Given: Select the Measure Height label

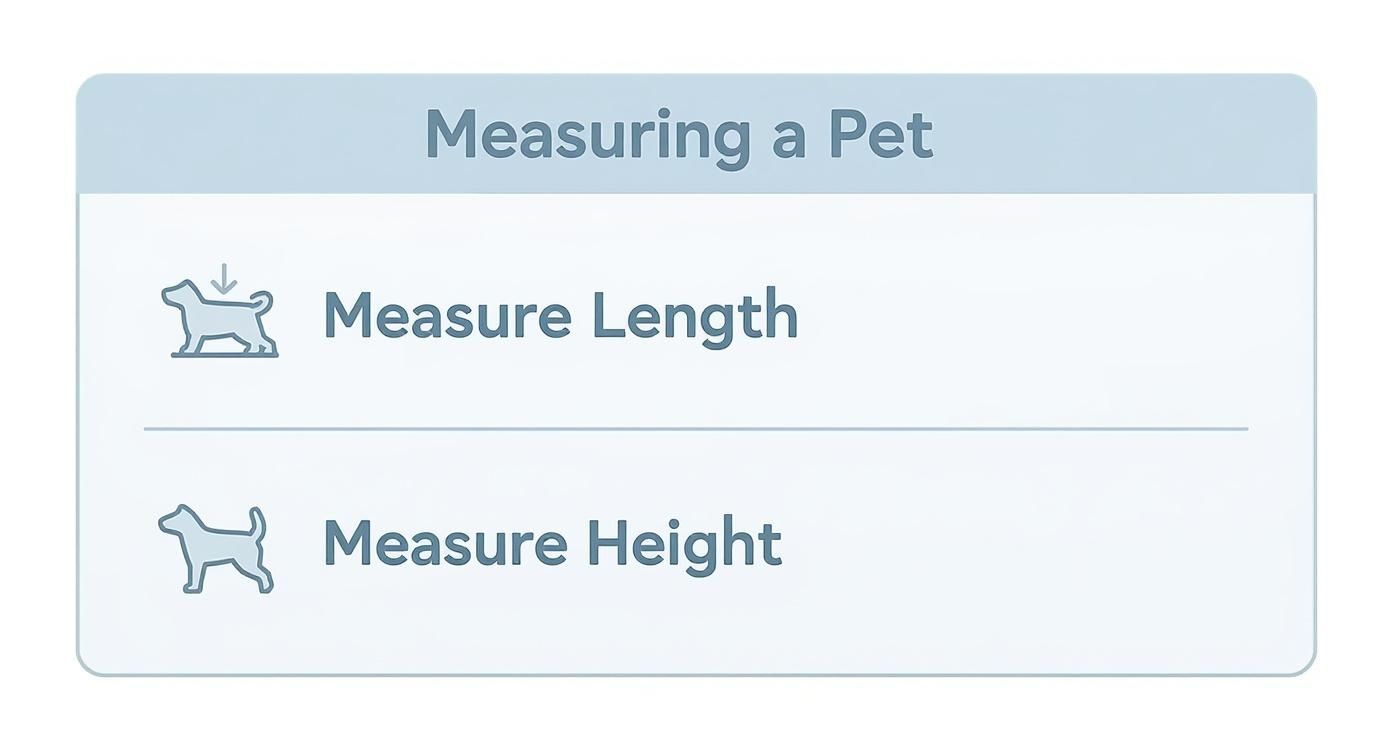Looking at the screenshot, I should tap(553, 543).
